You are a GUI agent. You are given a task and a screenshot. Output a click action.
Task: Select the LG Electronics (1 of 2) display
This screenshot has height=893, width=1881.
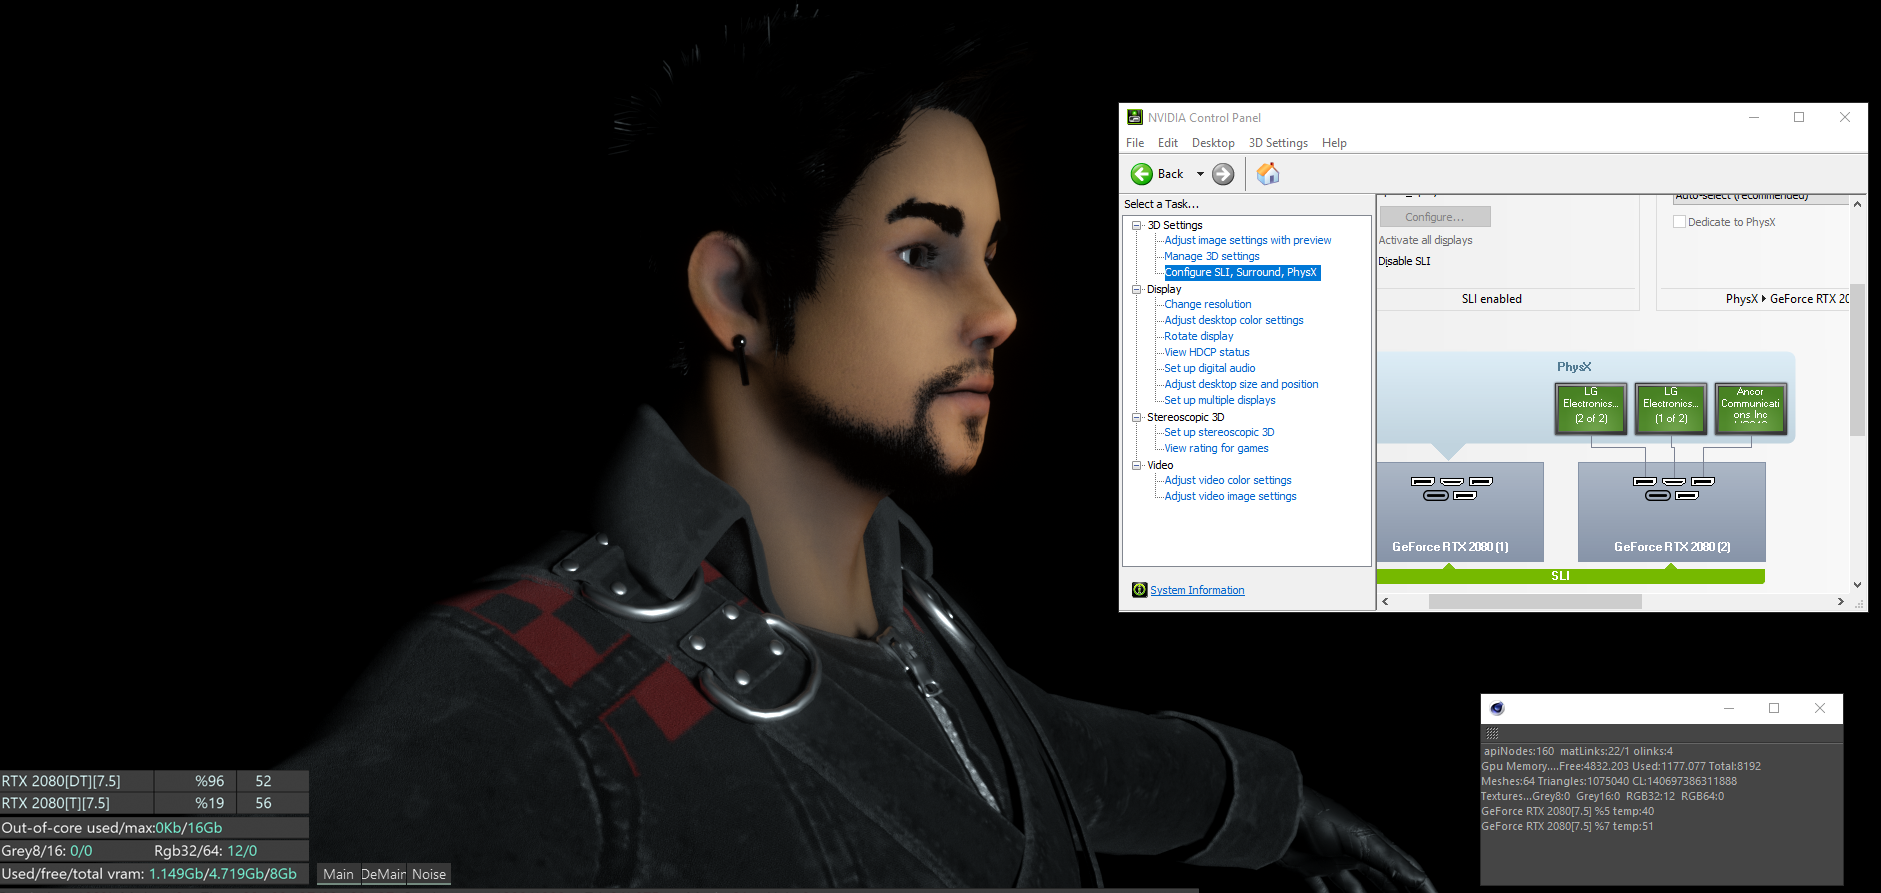(x=1671, y=408)
